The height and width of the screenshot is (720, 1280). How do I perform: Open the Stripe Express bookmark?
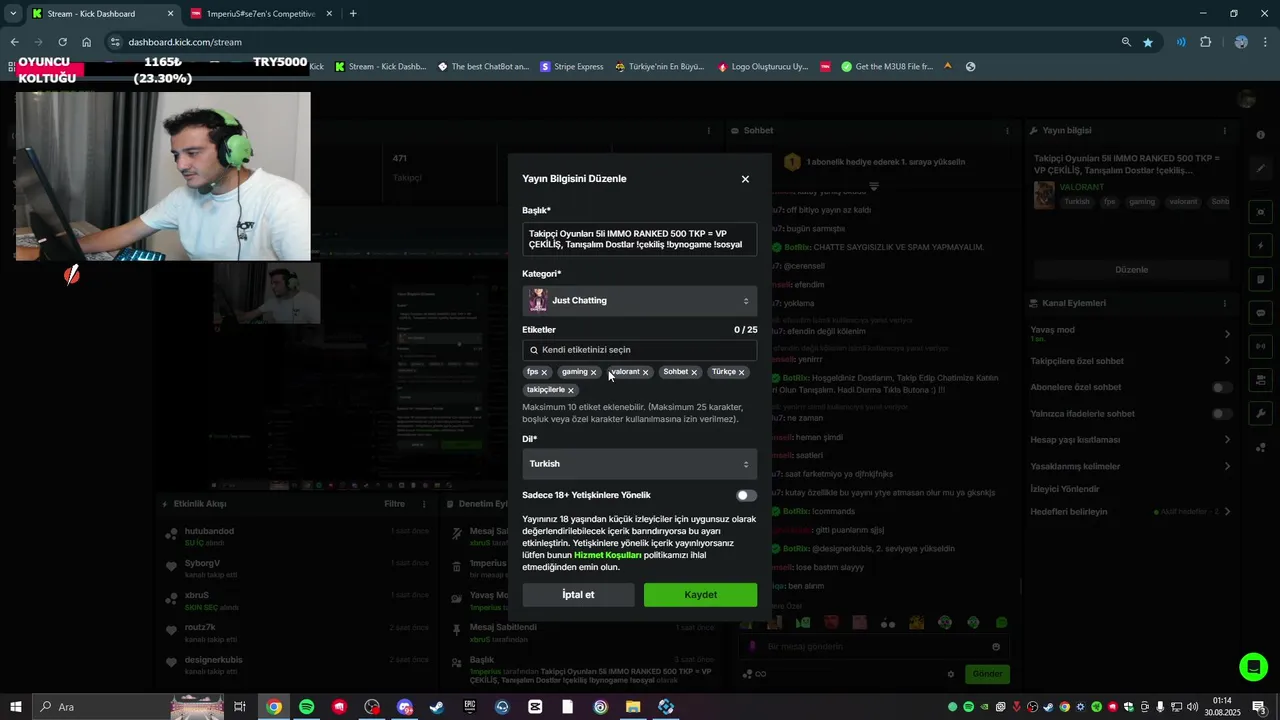coord(572,67)
